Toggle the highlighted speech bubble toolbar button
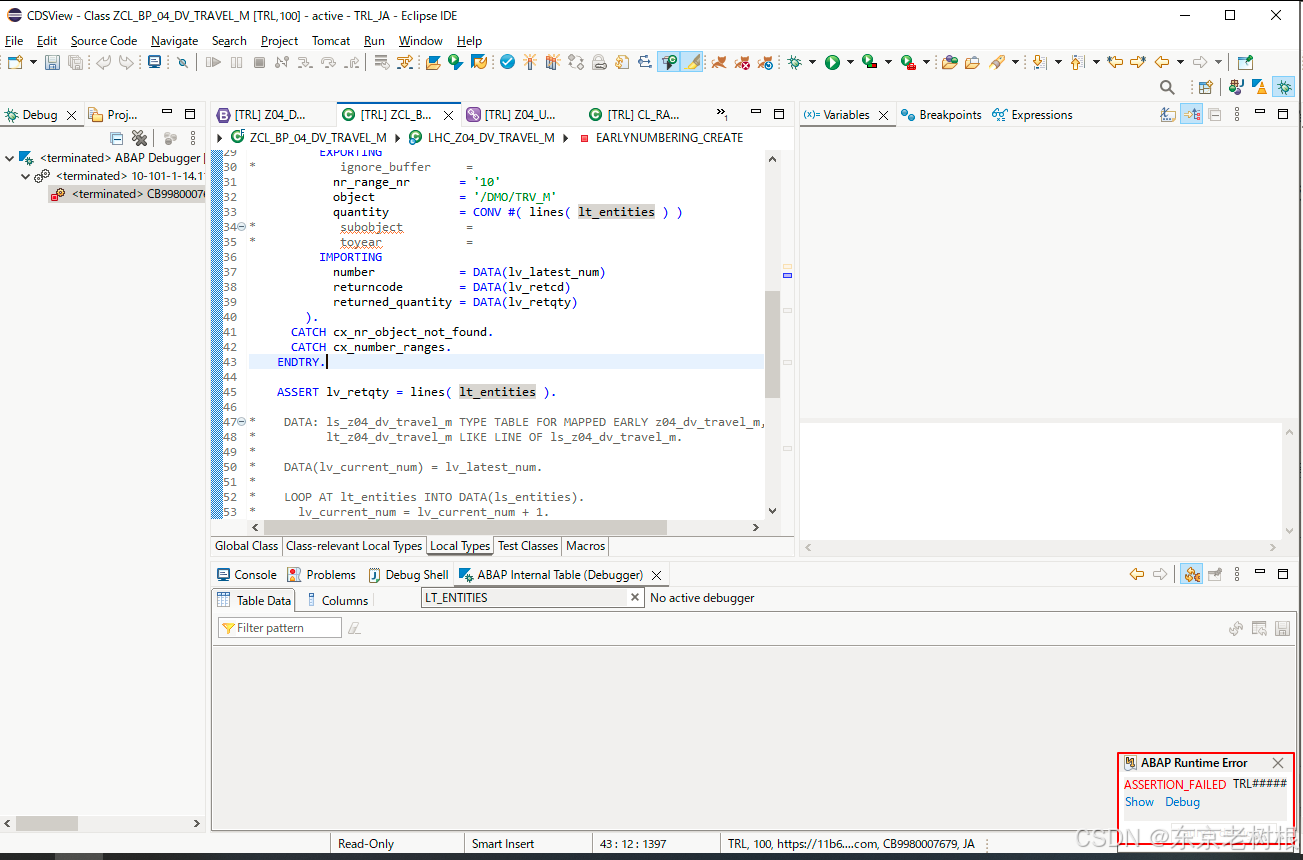Screen dimensions: 1303x860 click(668, 62)
